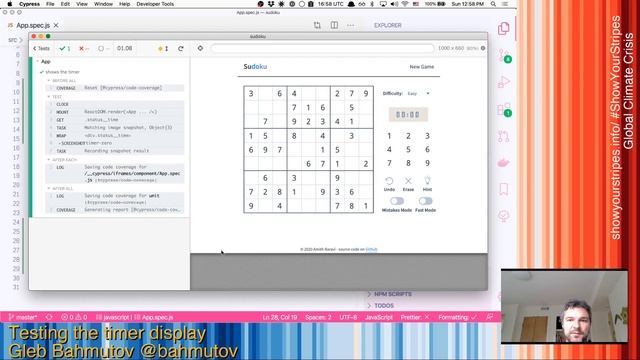Click errors and warnings count in status bar

click(x=74, y=317)
